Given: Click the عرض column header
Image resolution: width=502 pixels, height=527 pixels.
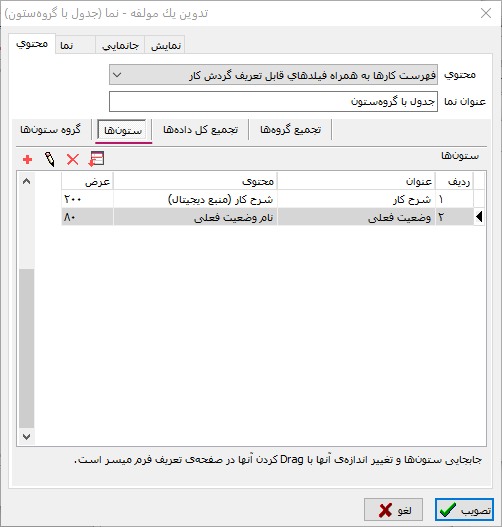Looking at the screenshot, I should point(87,181).
